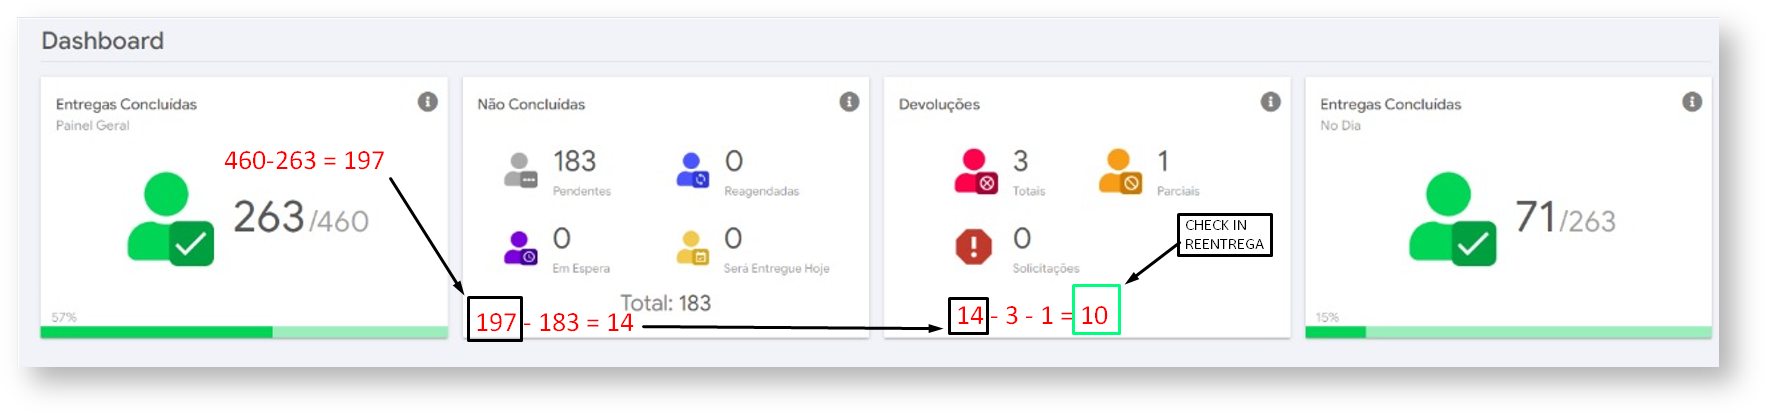Click the Em Espera label
The image size is (1767, 415).
coord(581,268)
